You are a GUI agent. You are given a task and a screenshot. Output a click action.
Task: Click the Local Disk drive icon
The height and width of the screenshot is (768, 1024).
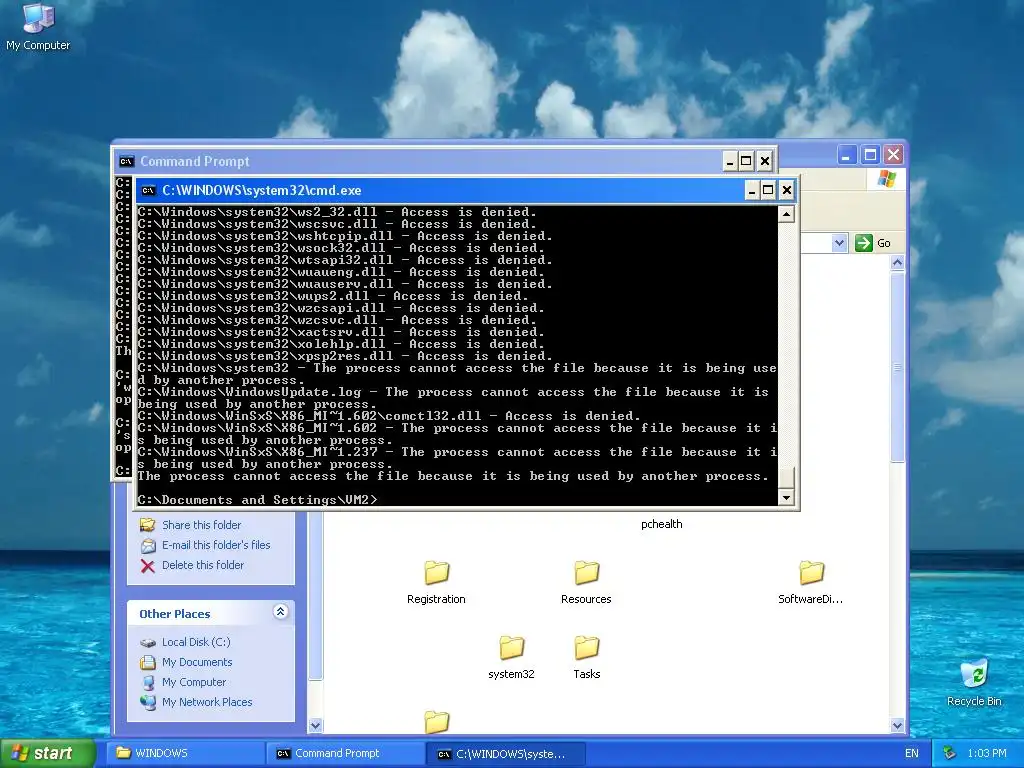click(x=148, y=643)
